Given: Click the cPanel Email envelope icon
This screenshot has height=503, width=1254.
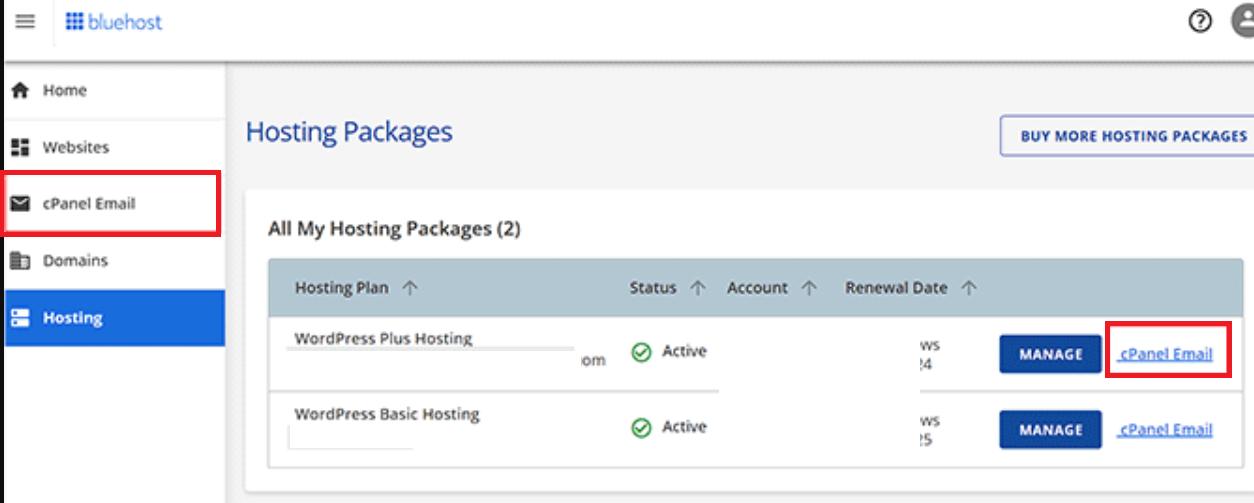Looking at the screenshot, I should (19, 204).
